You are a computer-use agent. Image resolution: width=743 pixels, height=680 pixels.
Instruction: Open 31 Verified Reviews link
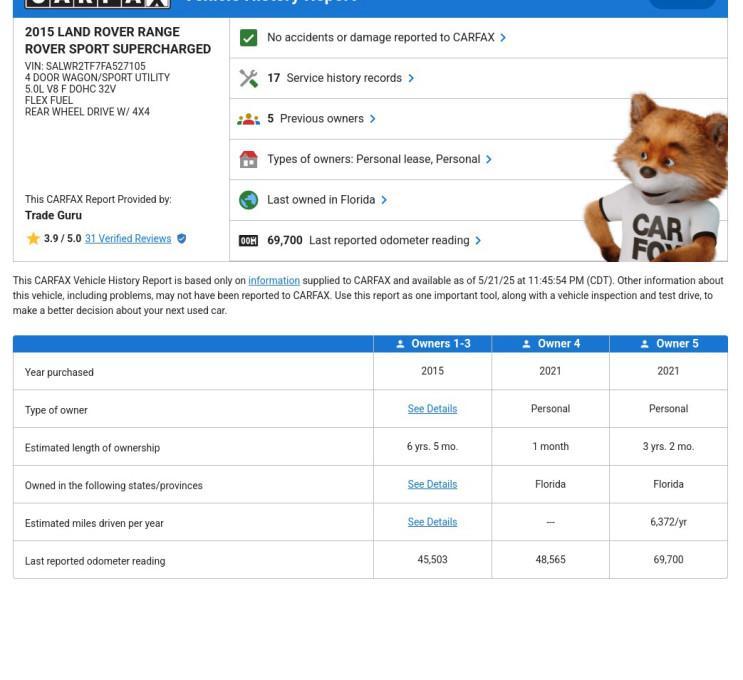pyautogui.click(x=128, y=238)
